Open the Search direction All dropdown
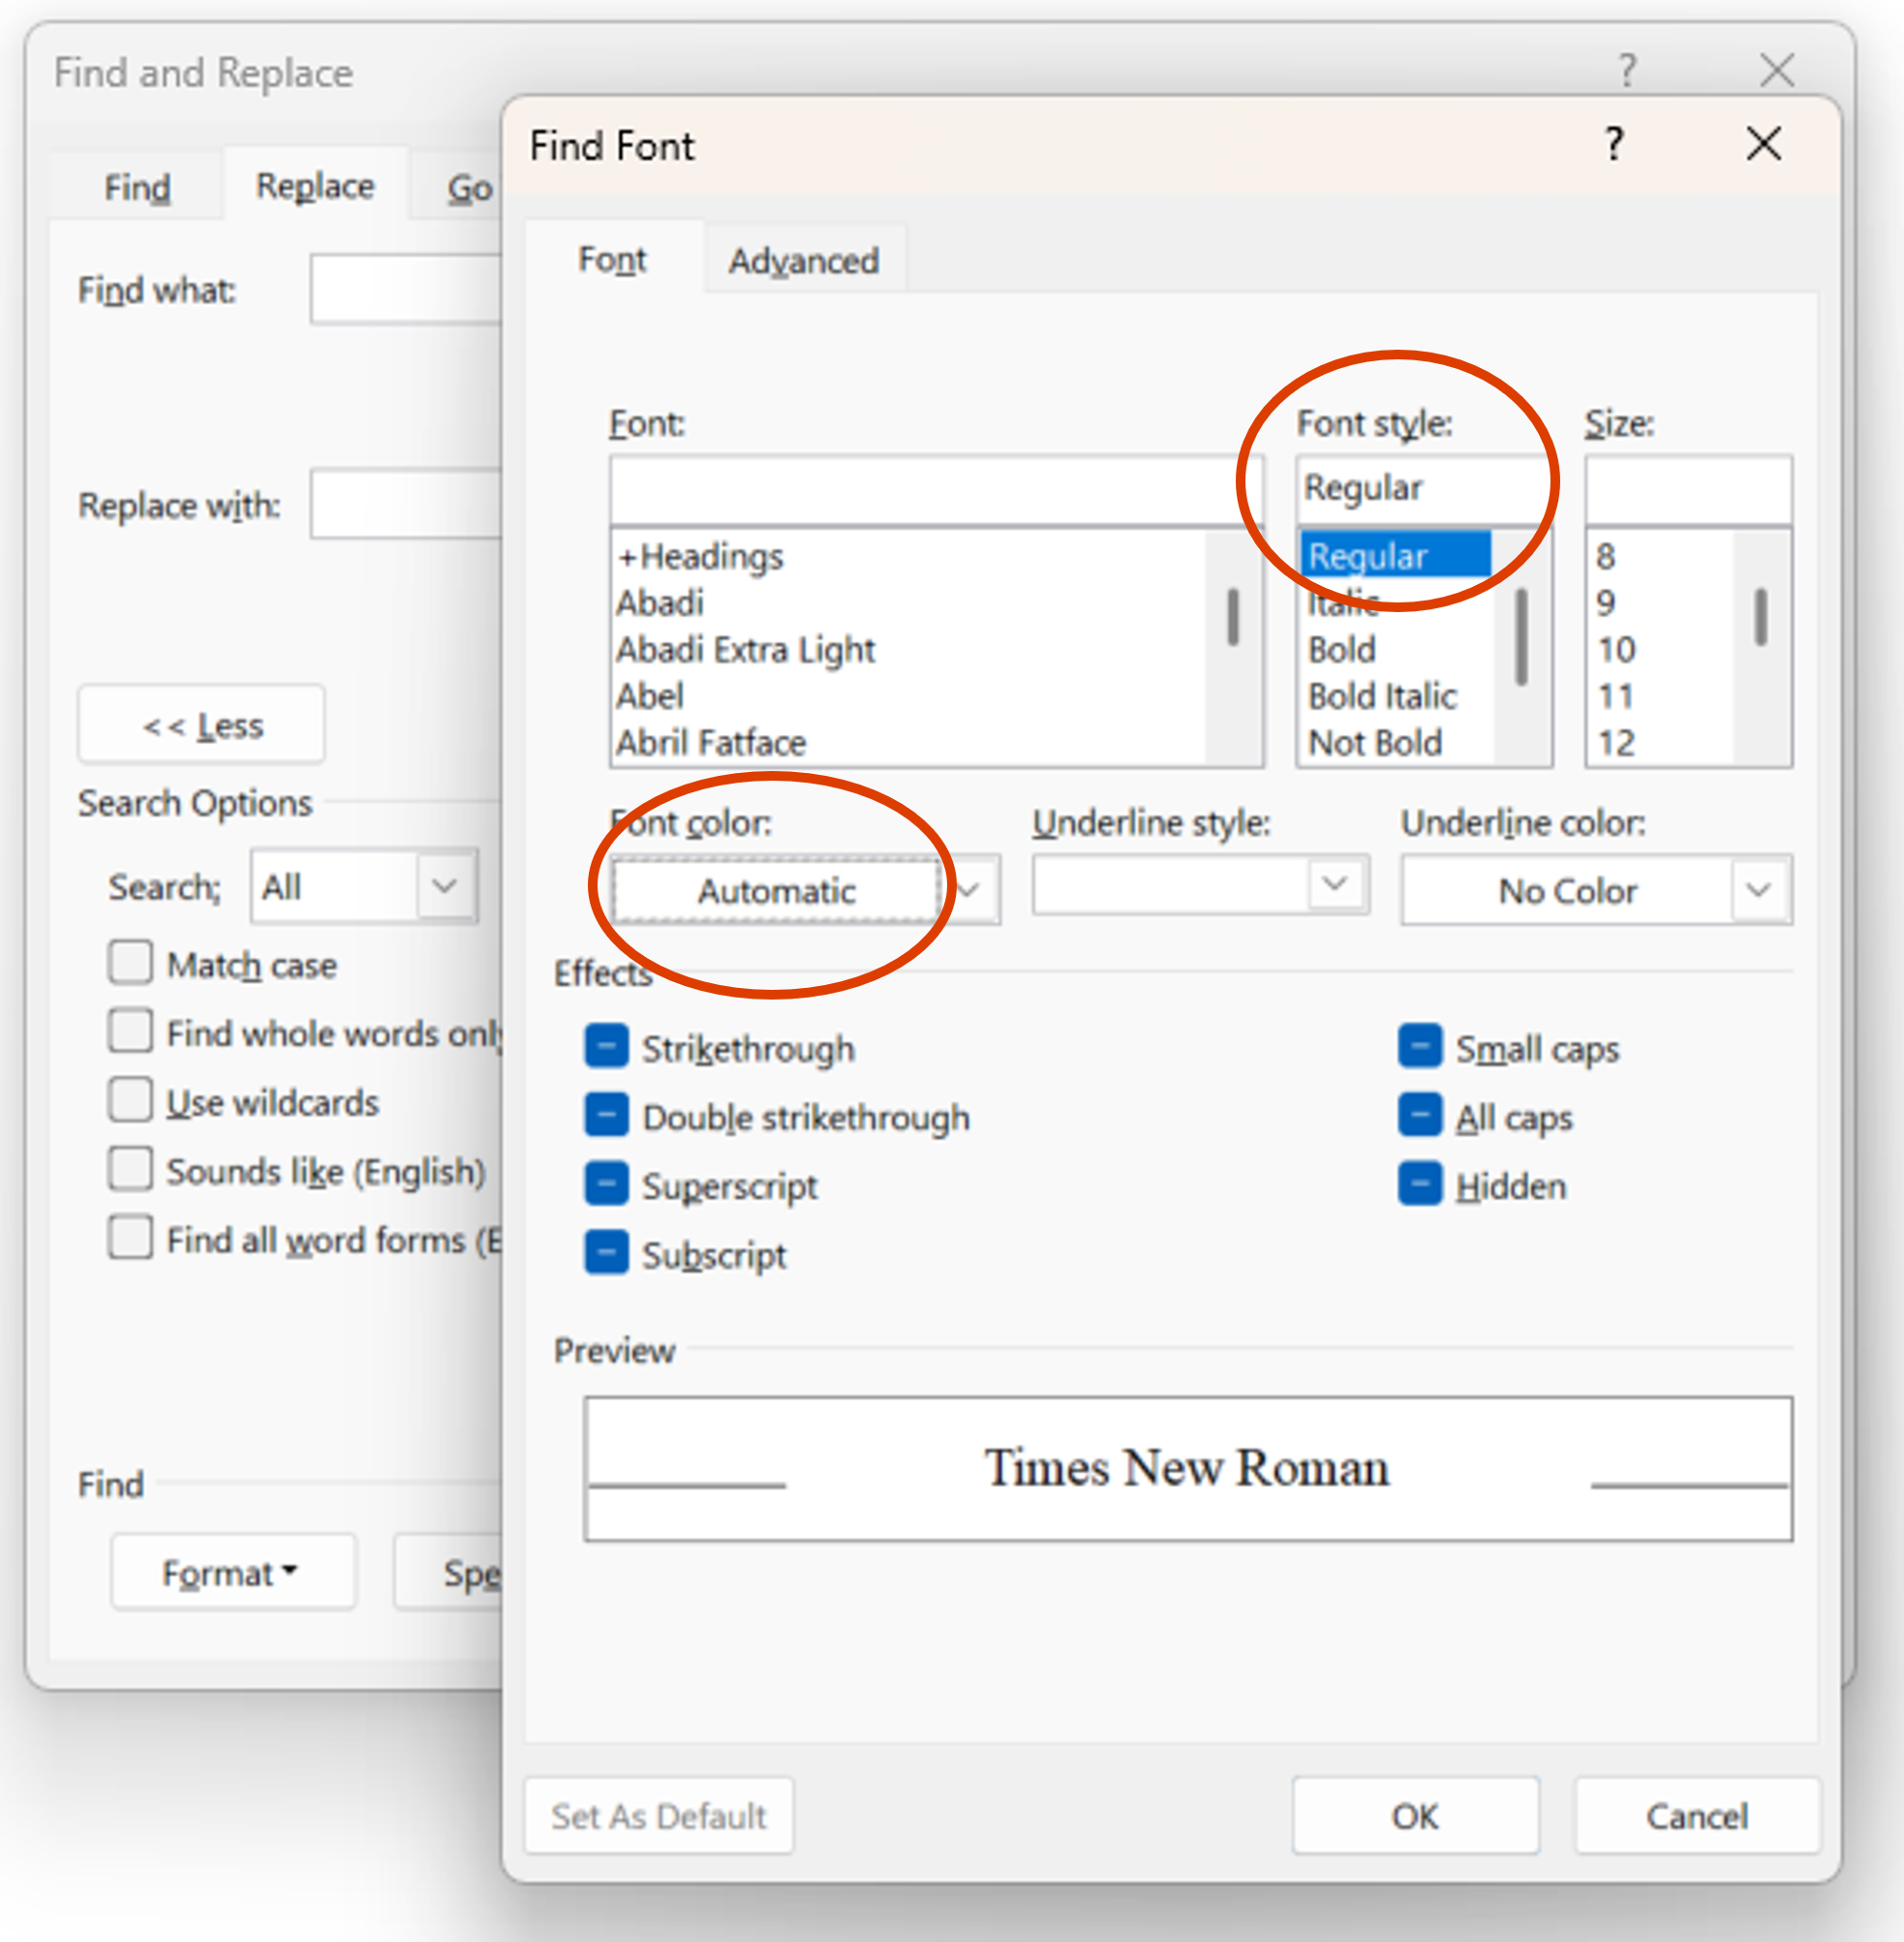This screenshot has height=1942, width=1904. (445, 886)
